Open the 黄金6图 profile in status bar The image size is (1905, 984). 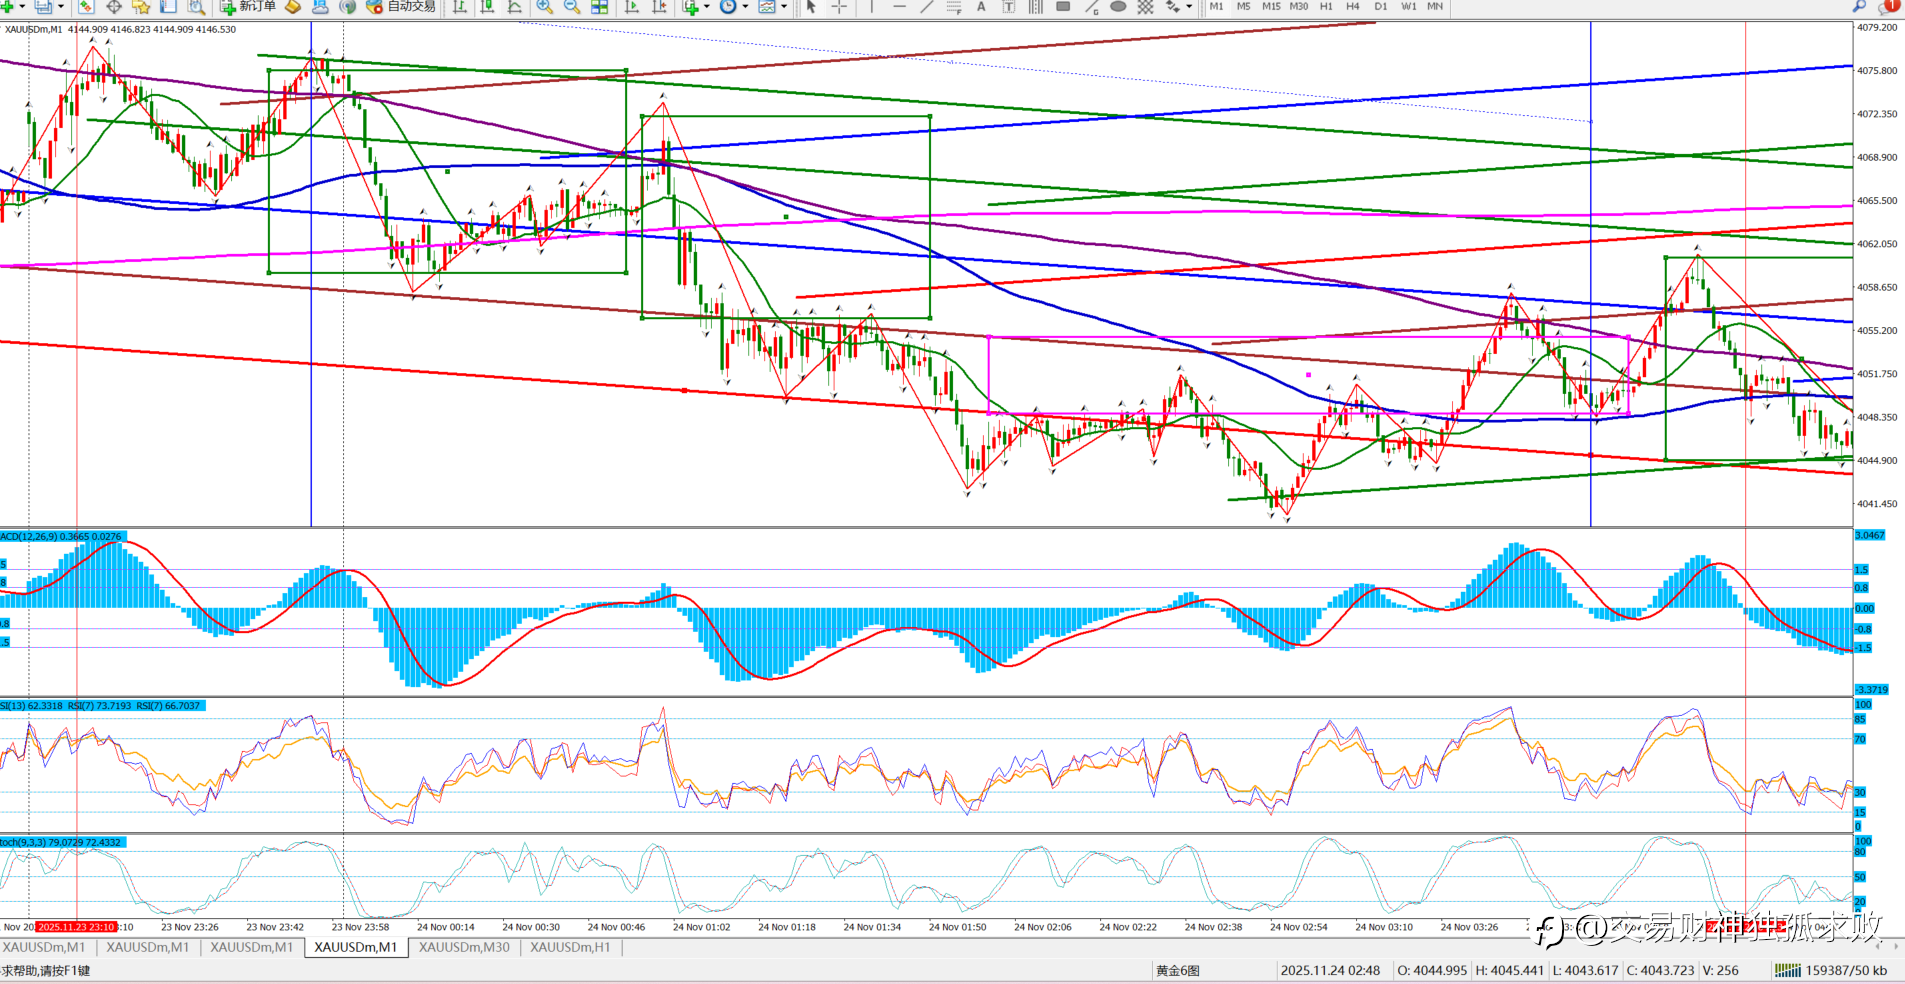click(1177, 970)
